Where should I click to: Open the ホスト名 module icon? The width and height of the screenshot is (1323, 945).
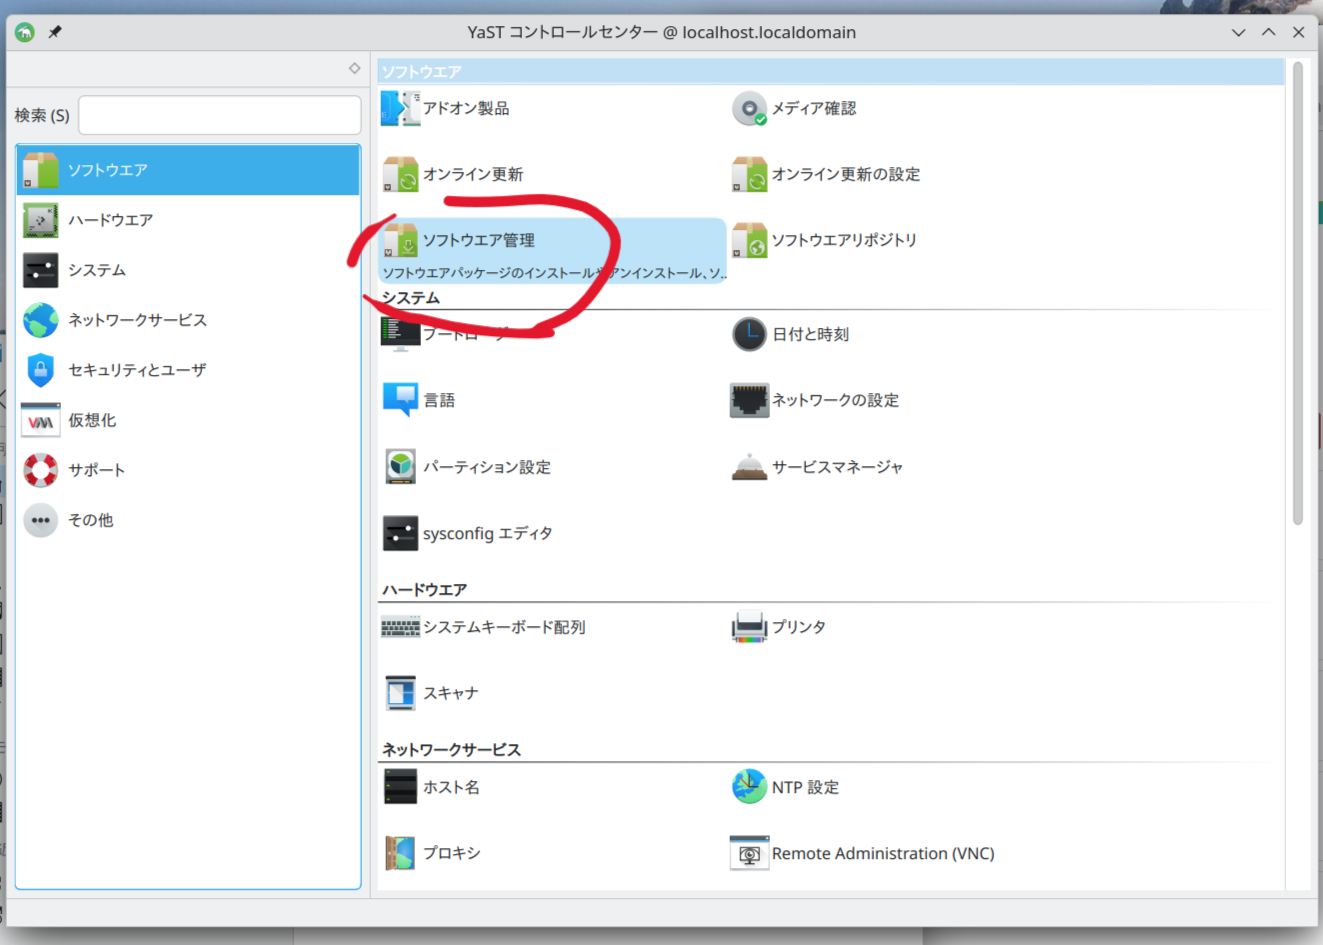point(400,787)
